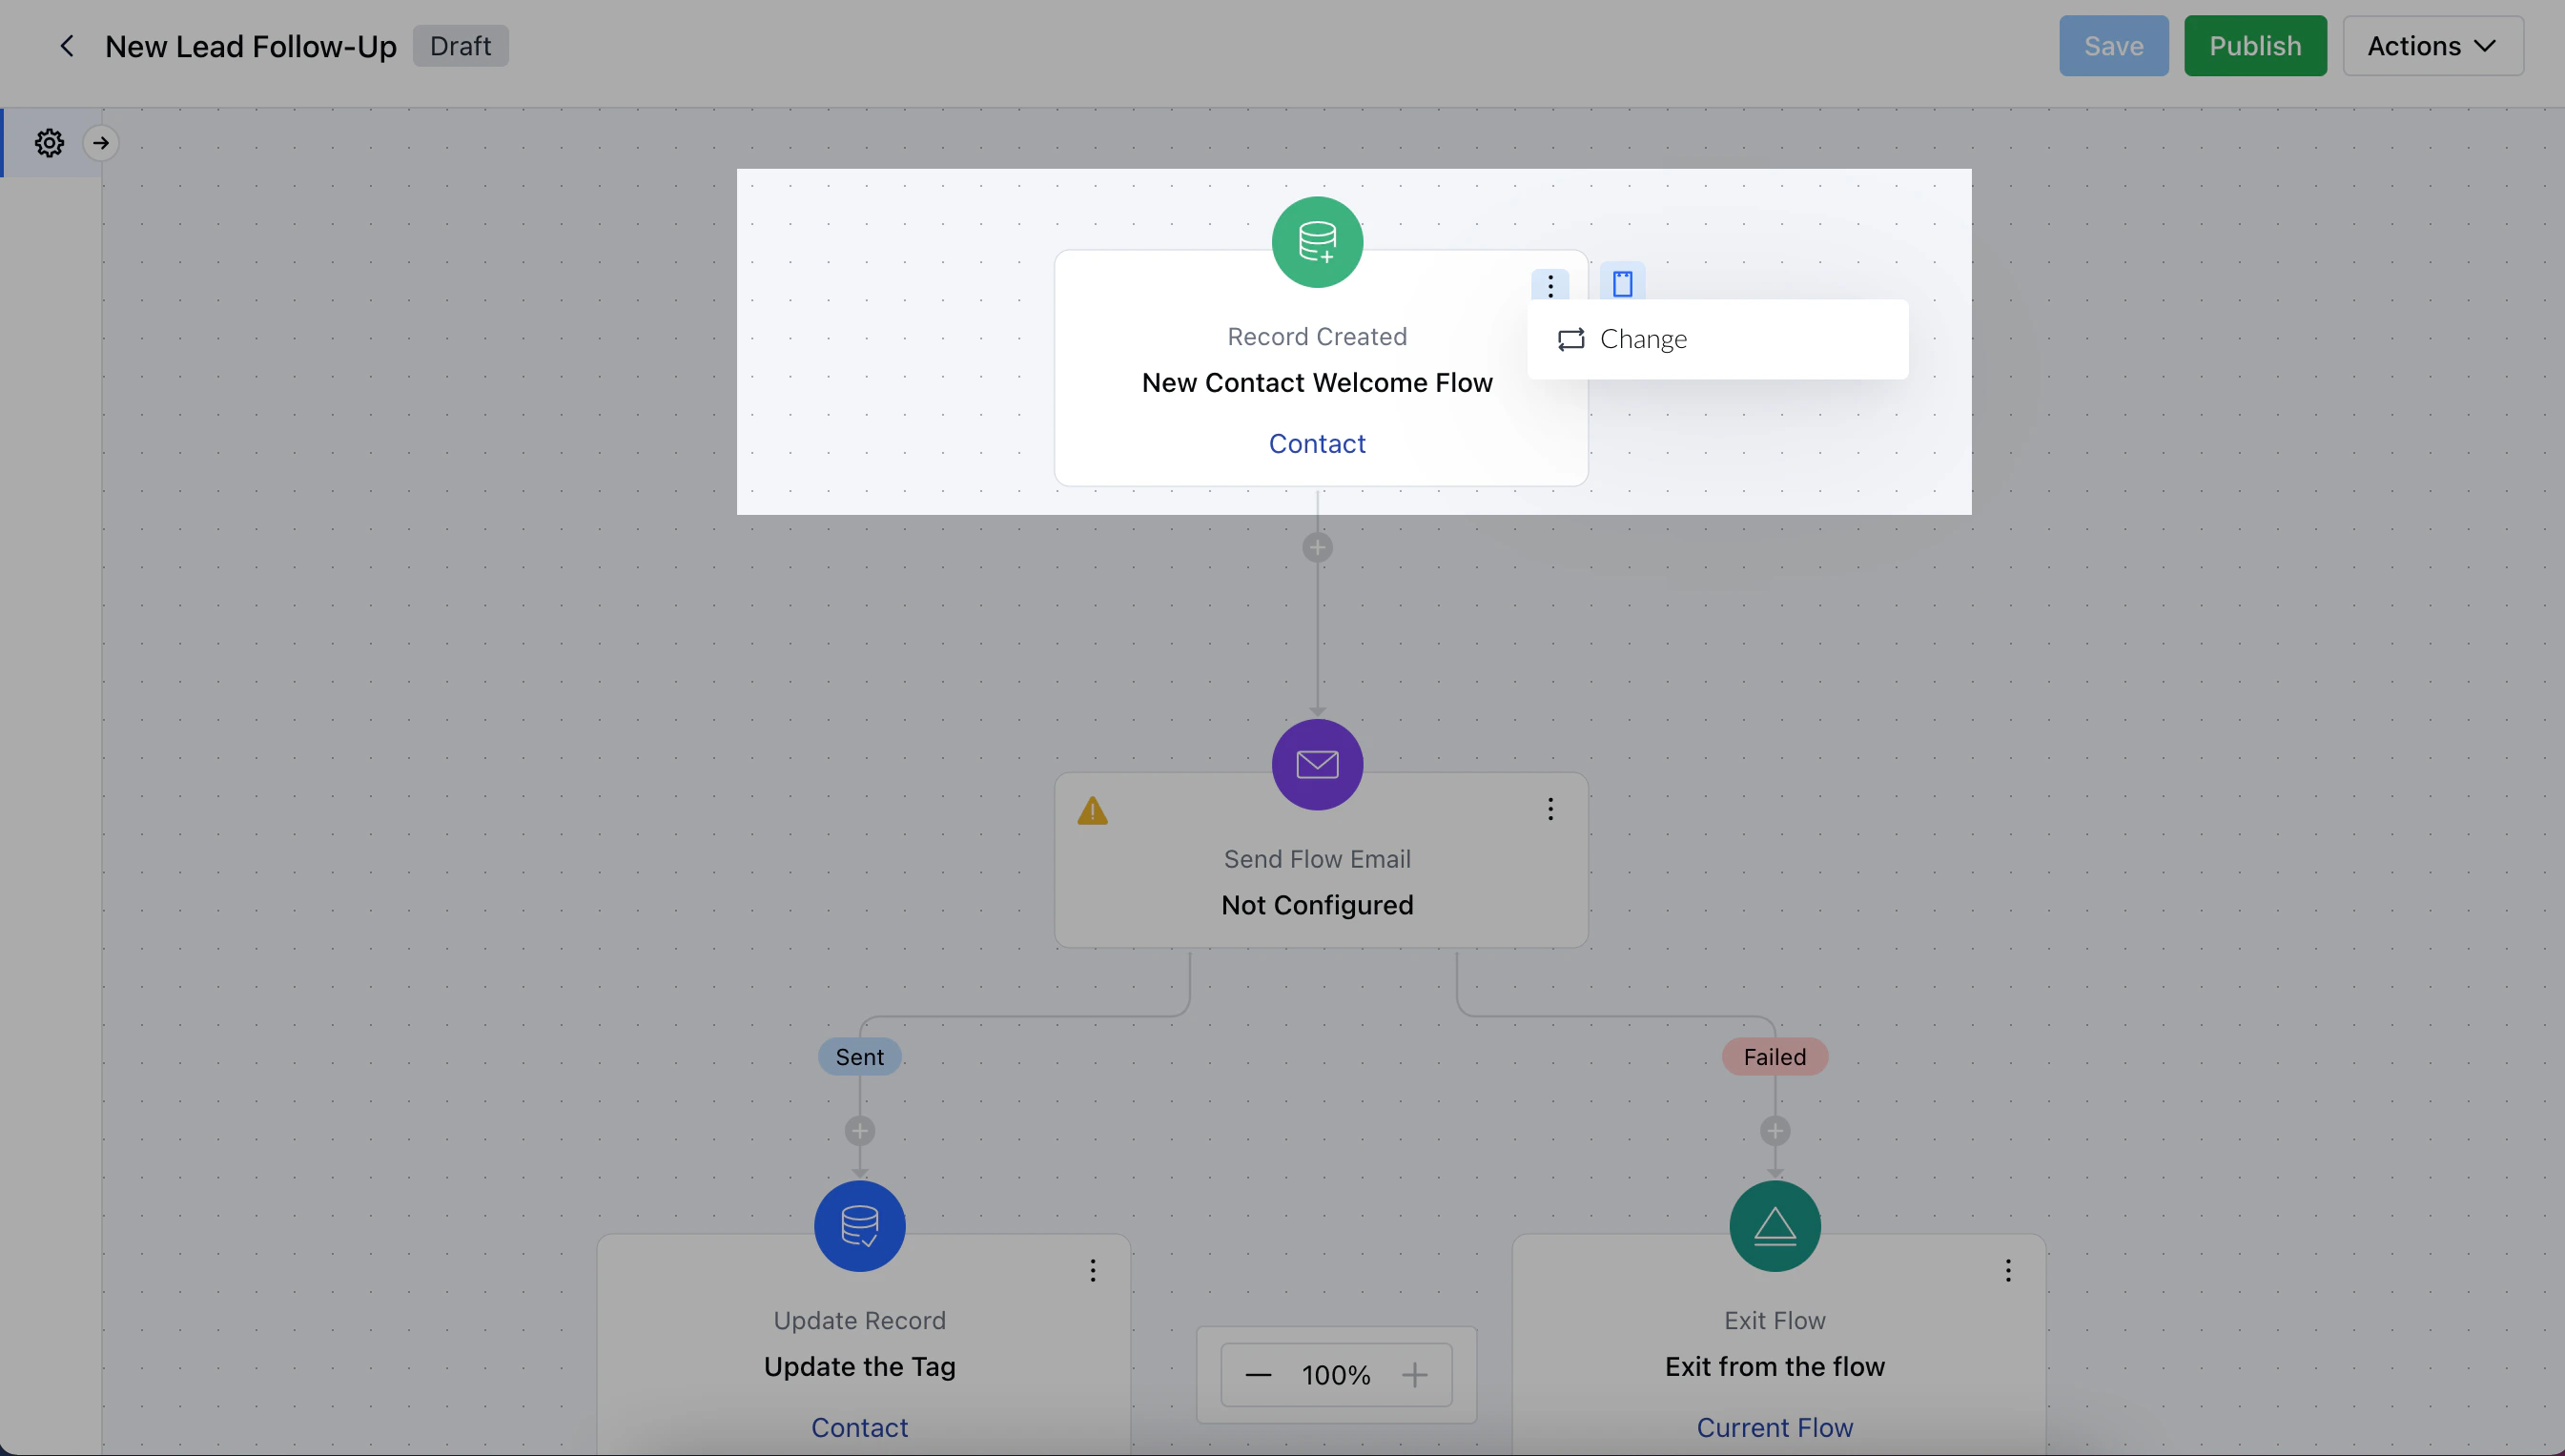
Task: Click New Contact Welcome Flow trigger name
Action: click(x=1317, y=383)
